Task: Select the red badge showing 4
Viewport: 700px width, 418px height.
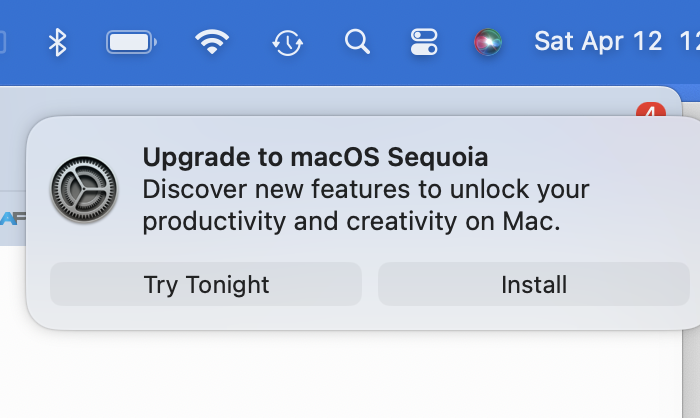Action: 651,110
